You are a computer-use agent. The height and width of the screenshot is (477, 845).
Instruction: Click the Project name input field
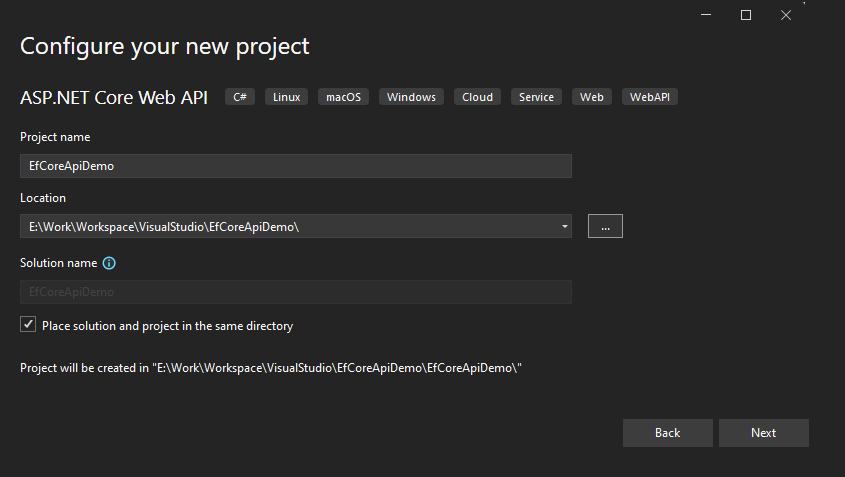296,166
